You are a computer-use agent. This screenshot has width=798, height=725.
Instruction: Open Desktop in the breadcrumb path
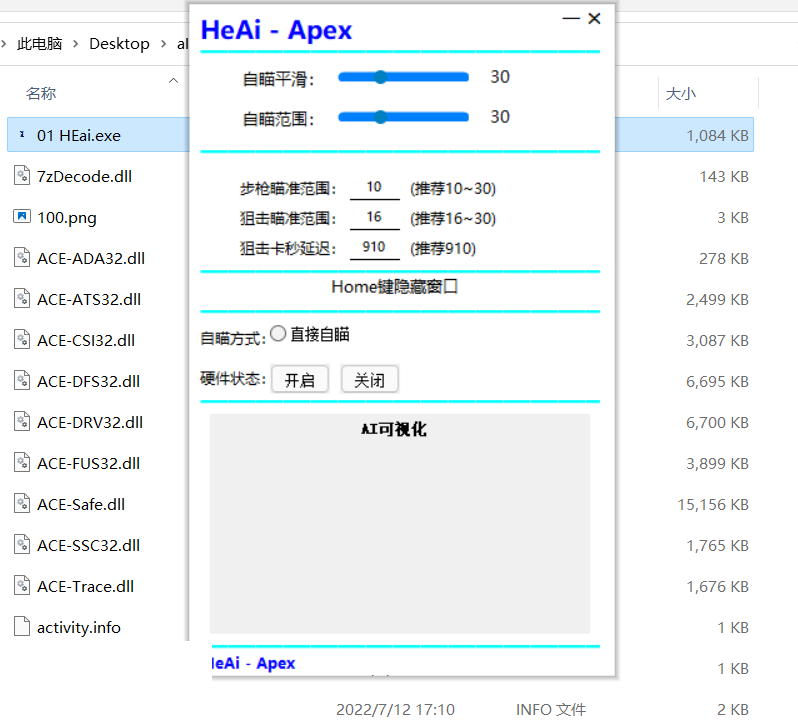click(x=119, y=44)
